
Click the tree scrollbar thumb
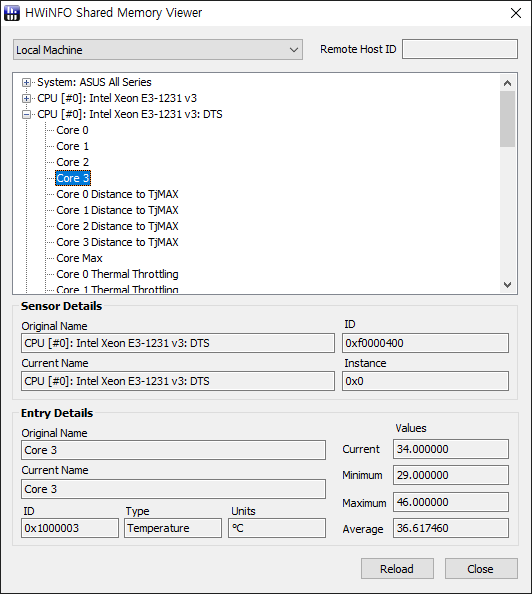pyautogui.click(x=508, y=119)
